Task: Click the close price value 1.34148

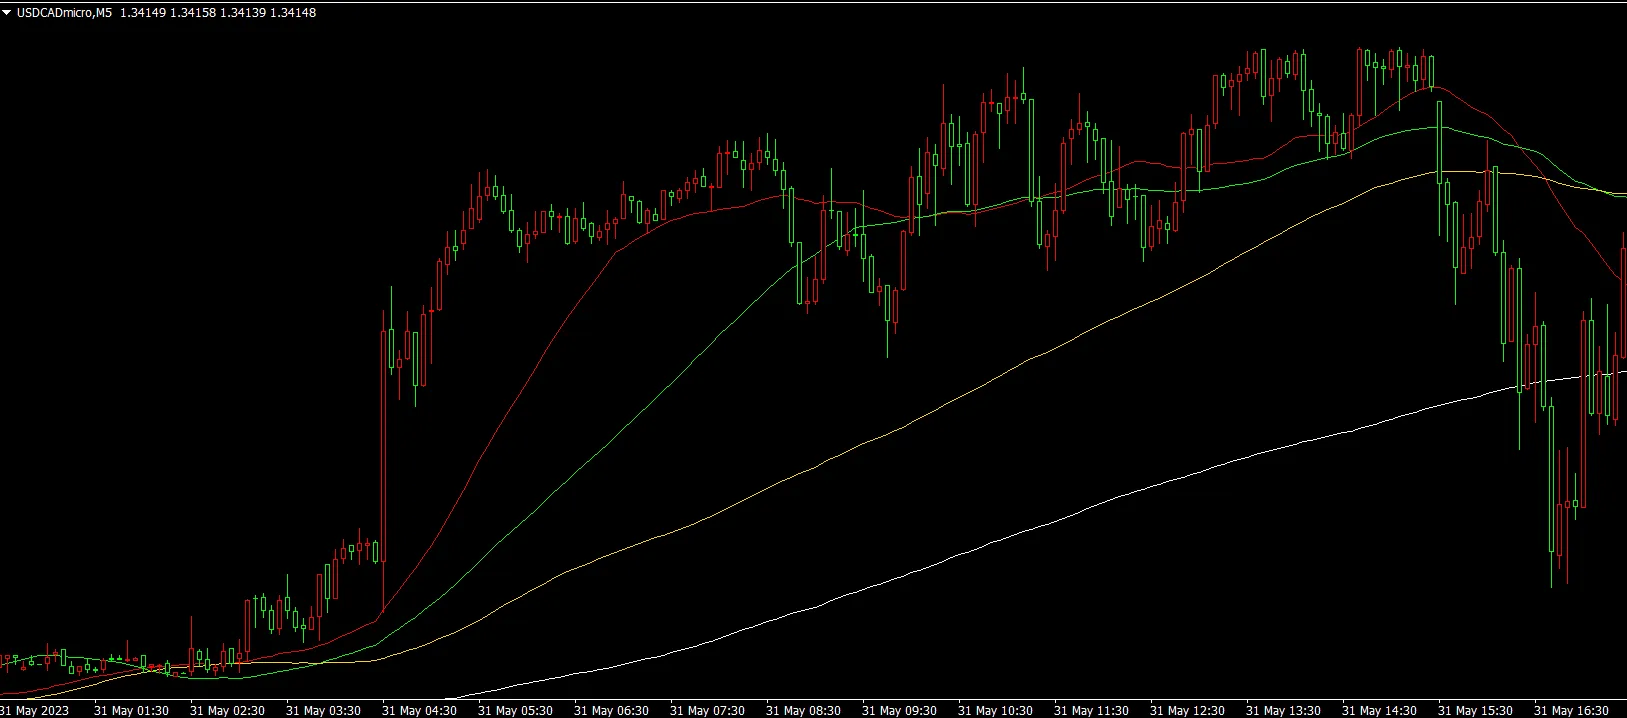Action: [x=293, y=13]
